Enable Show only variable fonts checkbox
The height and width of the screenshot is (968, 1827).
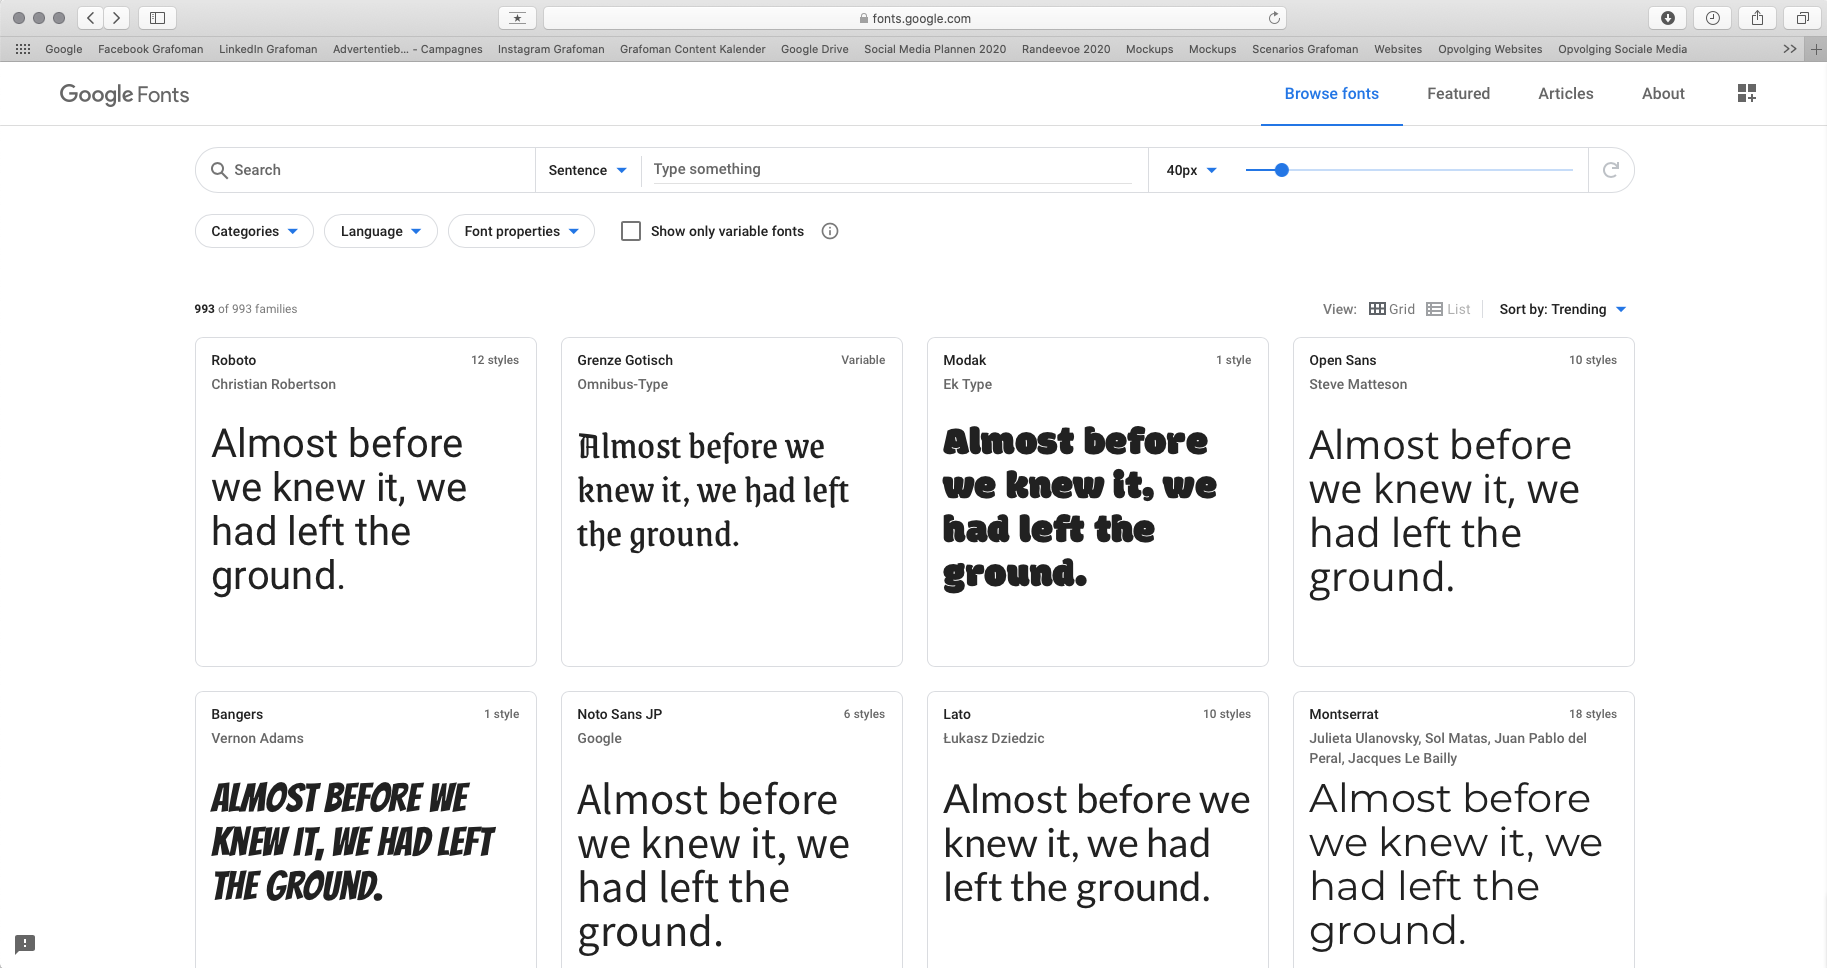[631, 231]
